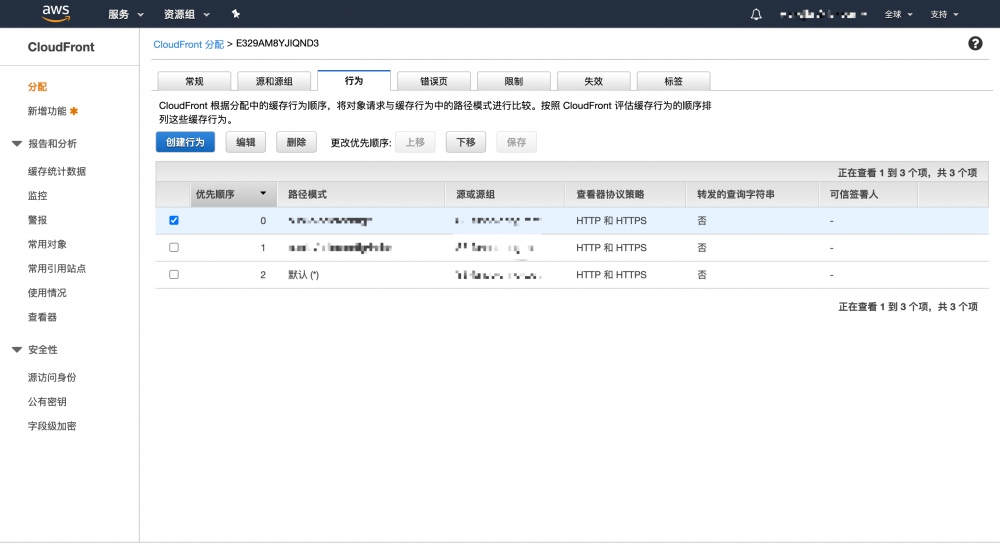Open 查看器 in the sidebar
This screenshot has height=546, width=1000.
click(42, 317)
